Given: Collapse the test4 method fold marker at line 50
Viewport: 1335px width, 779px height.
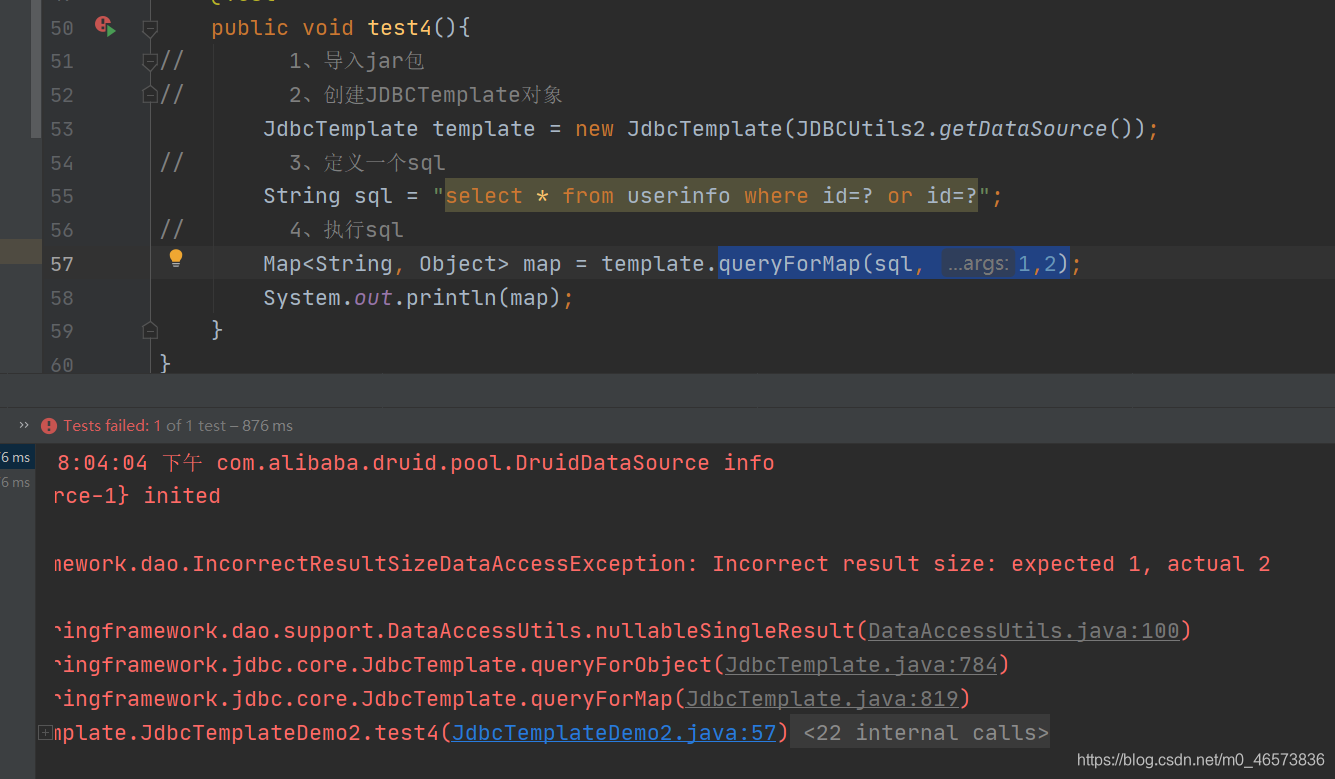Looking at the screenshot, I should (150, 28).
